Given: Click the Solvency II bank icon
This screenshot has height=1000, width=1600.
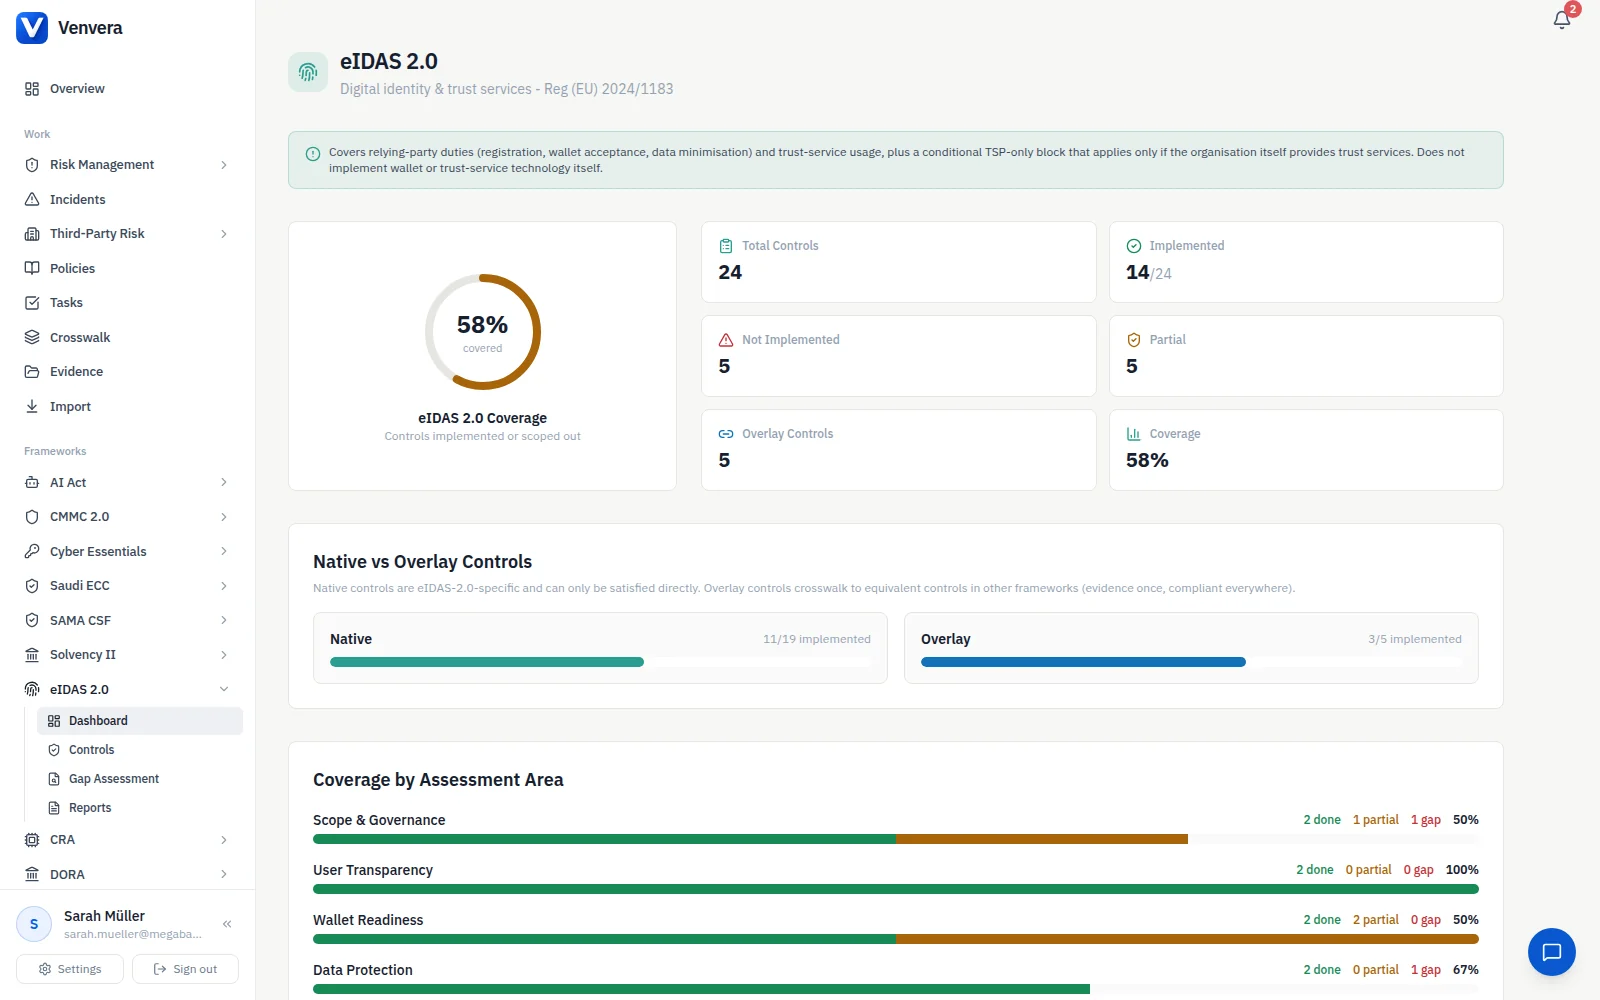Looking at the screenshot, I should 32,655.
